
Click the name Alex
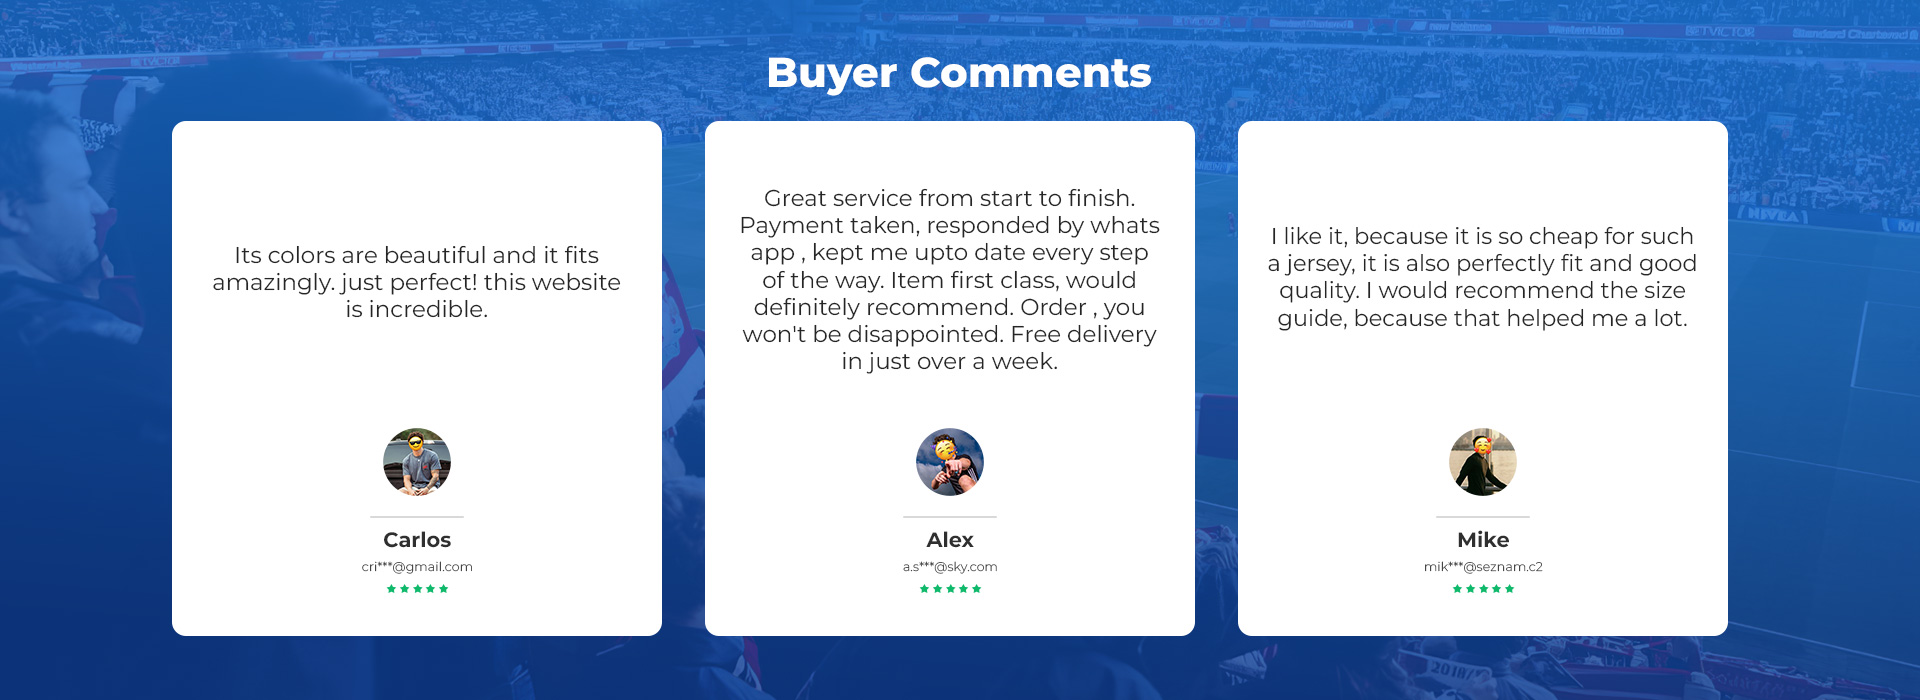[950, 540]
